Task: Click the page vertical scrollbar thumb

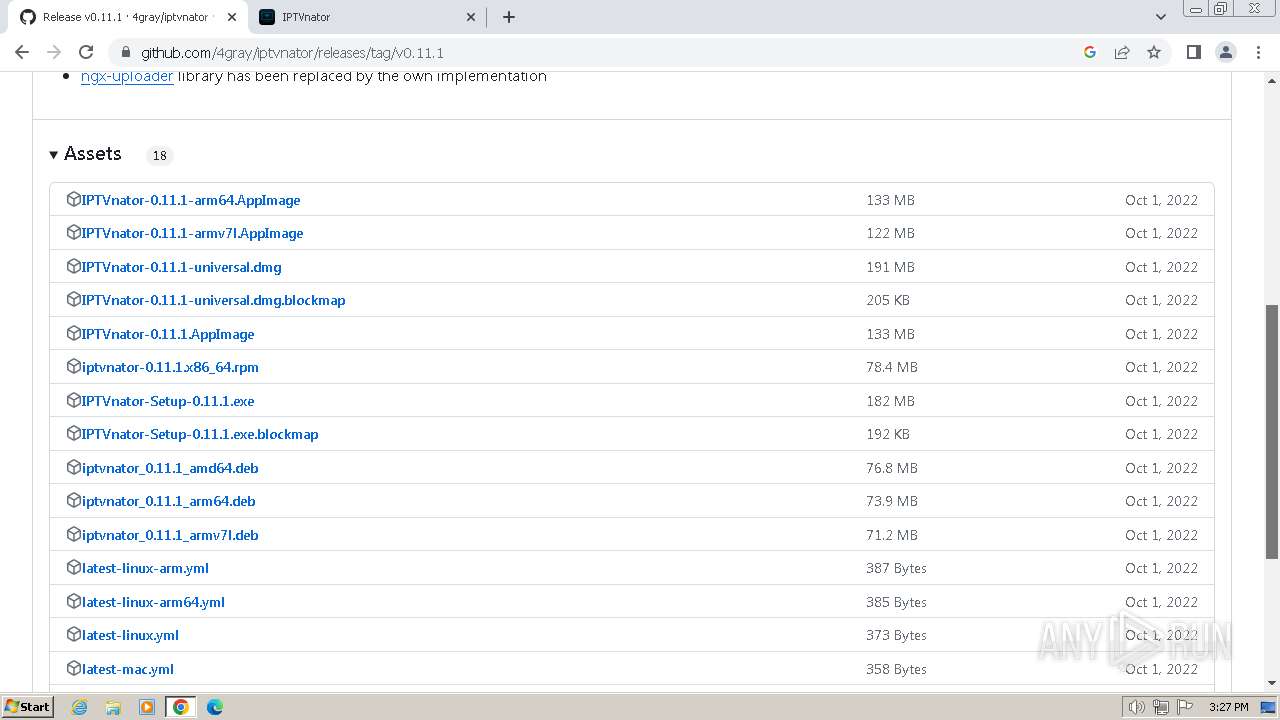Action: click(x=1272, y=432)
